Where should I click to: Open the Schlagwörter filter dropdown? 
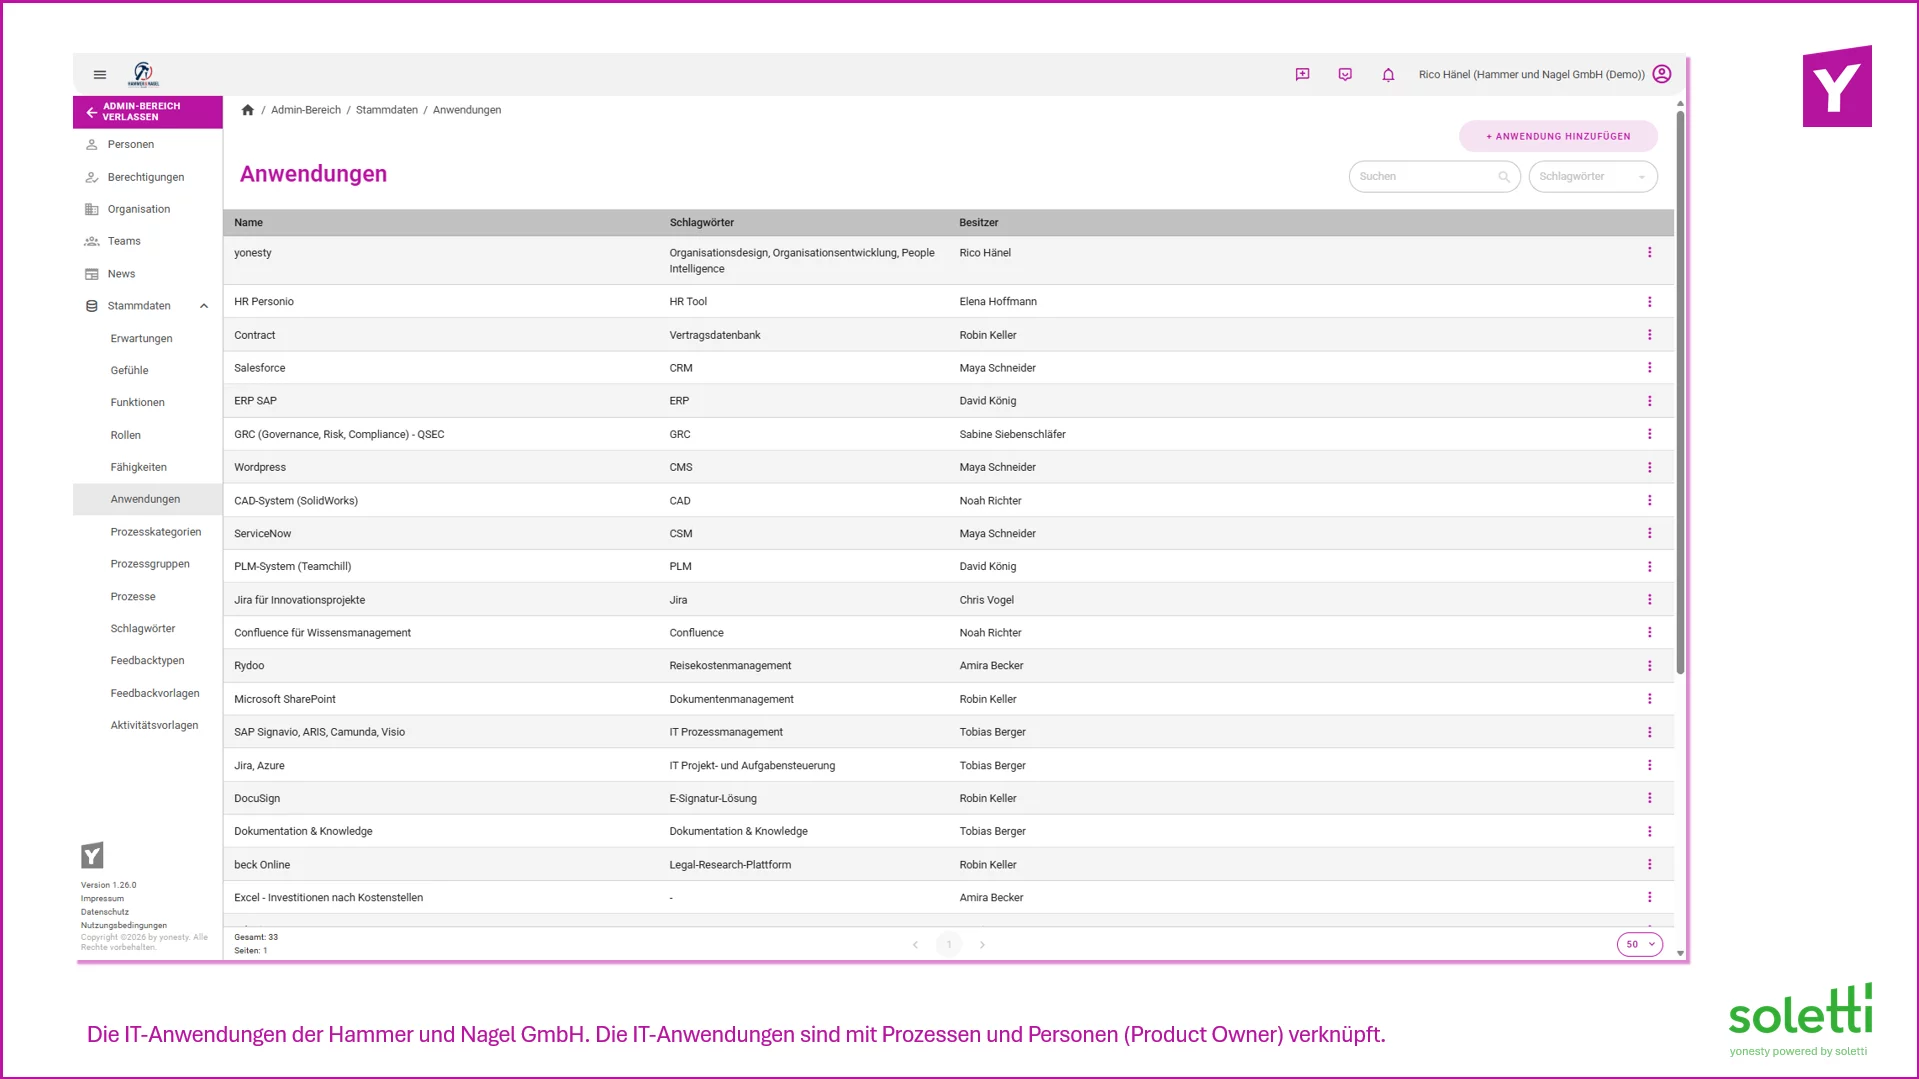(1593, 177)
